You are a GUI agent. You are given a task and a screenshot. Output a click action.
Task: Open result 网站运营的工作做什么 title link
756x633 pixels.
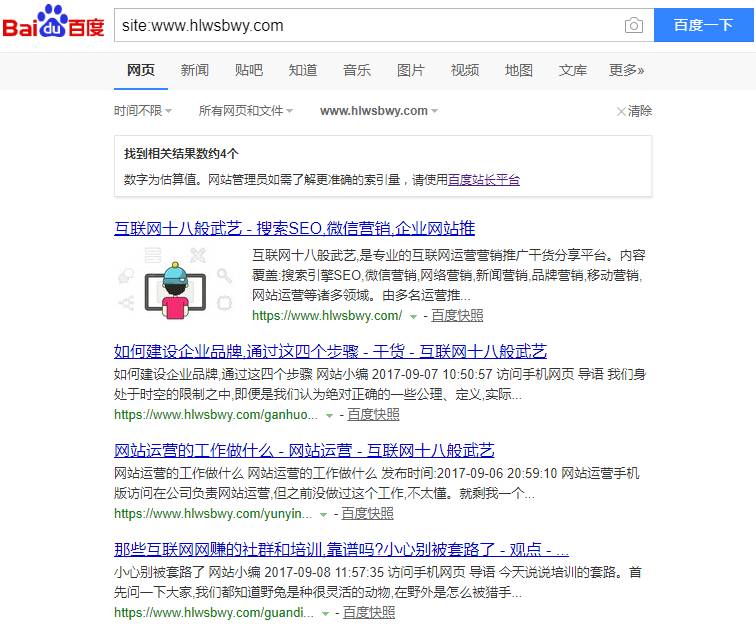(304, 450)
